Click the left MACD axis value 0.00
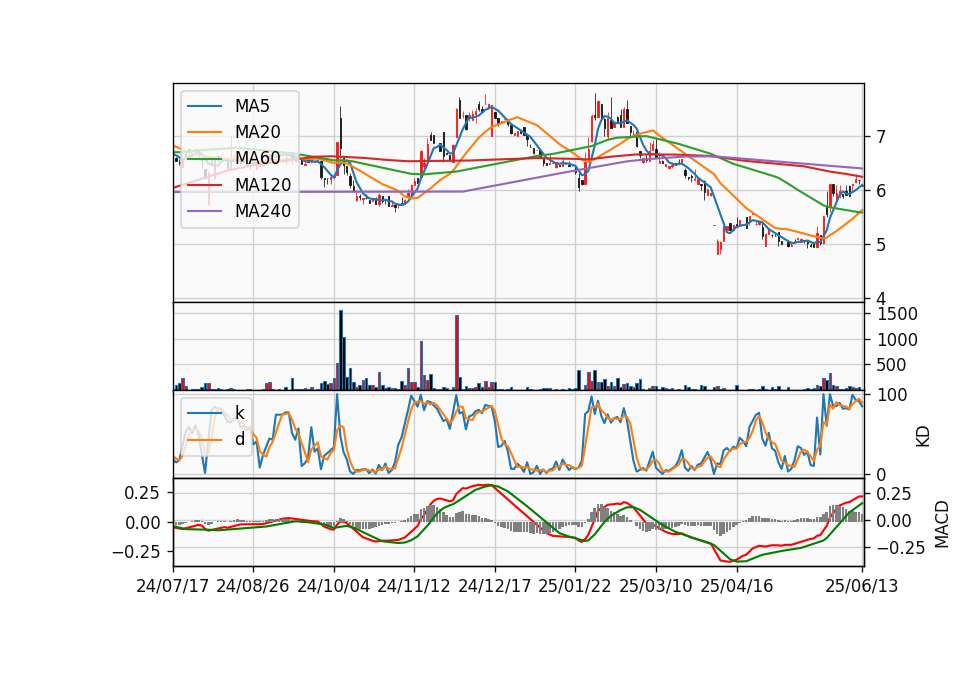 (x=142, y=523)
